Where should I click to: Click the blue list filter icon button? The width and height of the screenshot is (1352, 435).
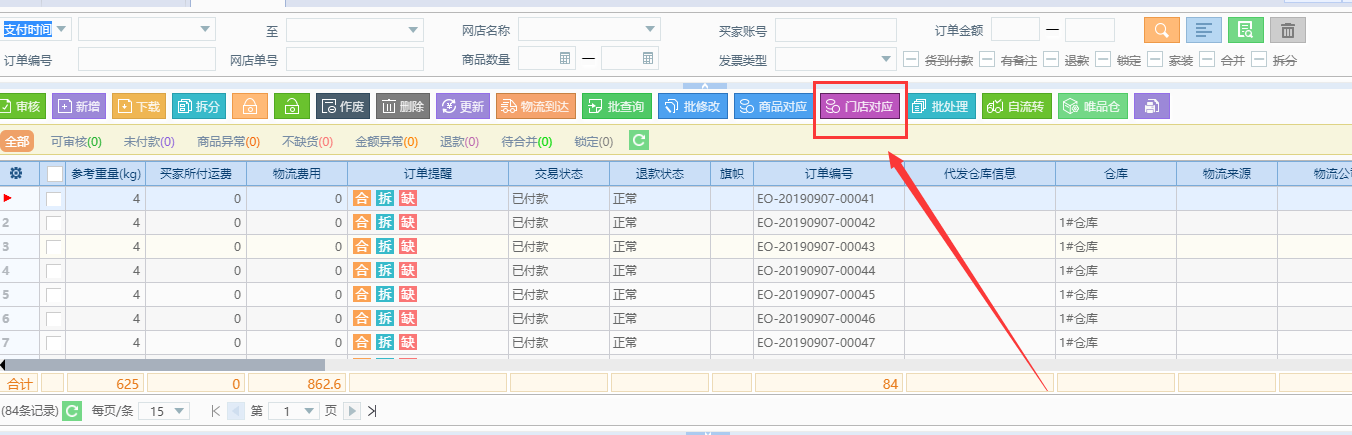coord(1203,31)
